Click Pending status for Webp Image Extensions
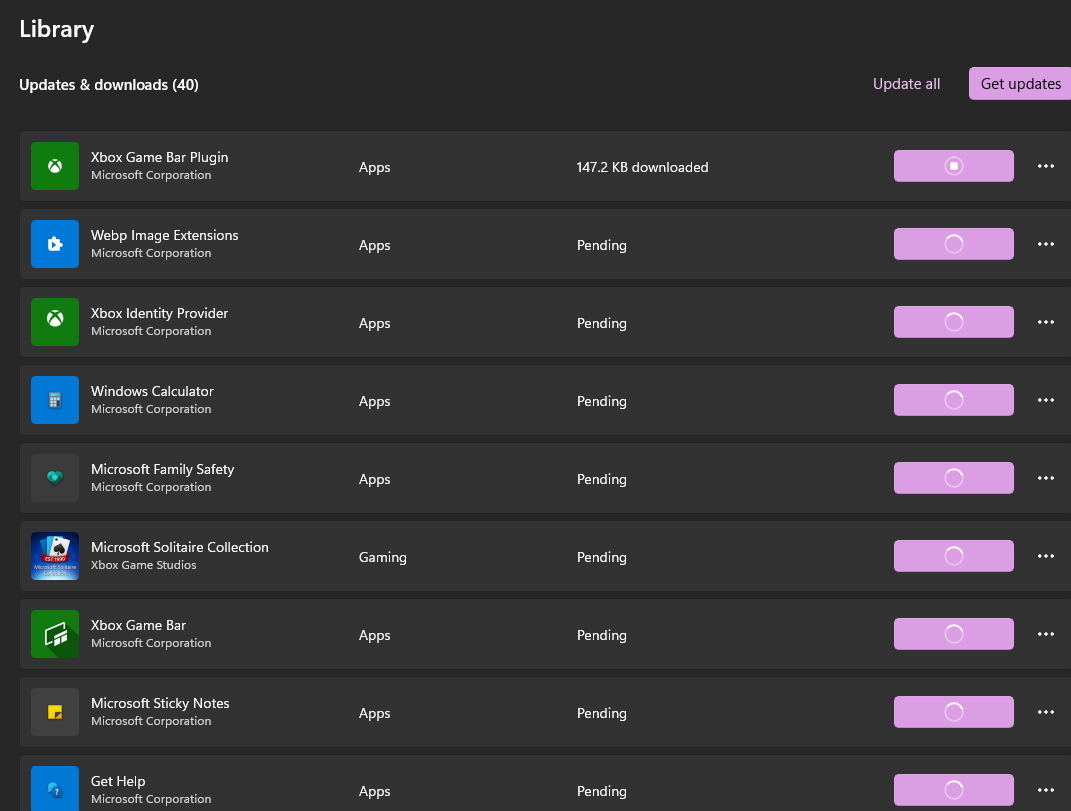 coord(602,245)
